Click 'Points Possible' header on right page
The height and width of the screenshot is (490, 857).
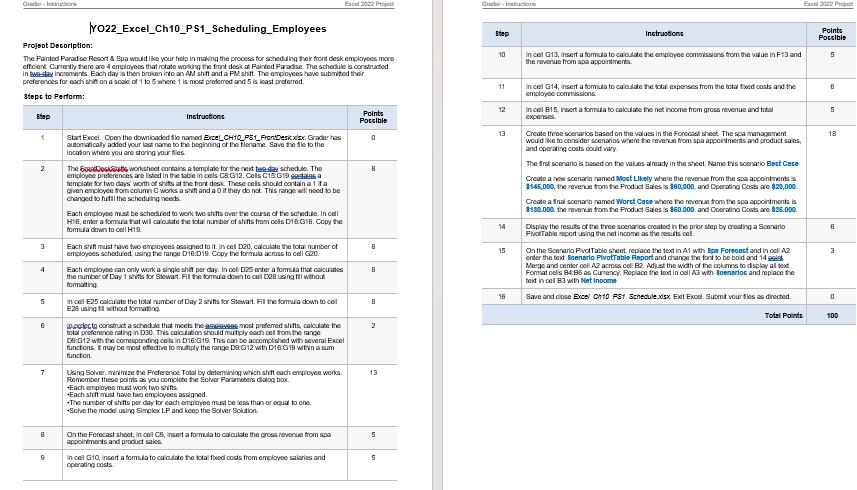pyautogui.click(x=832, y=34)
